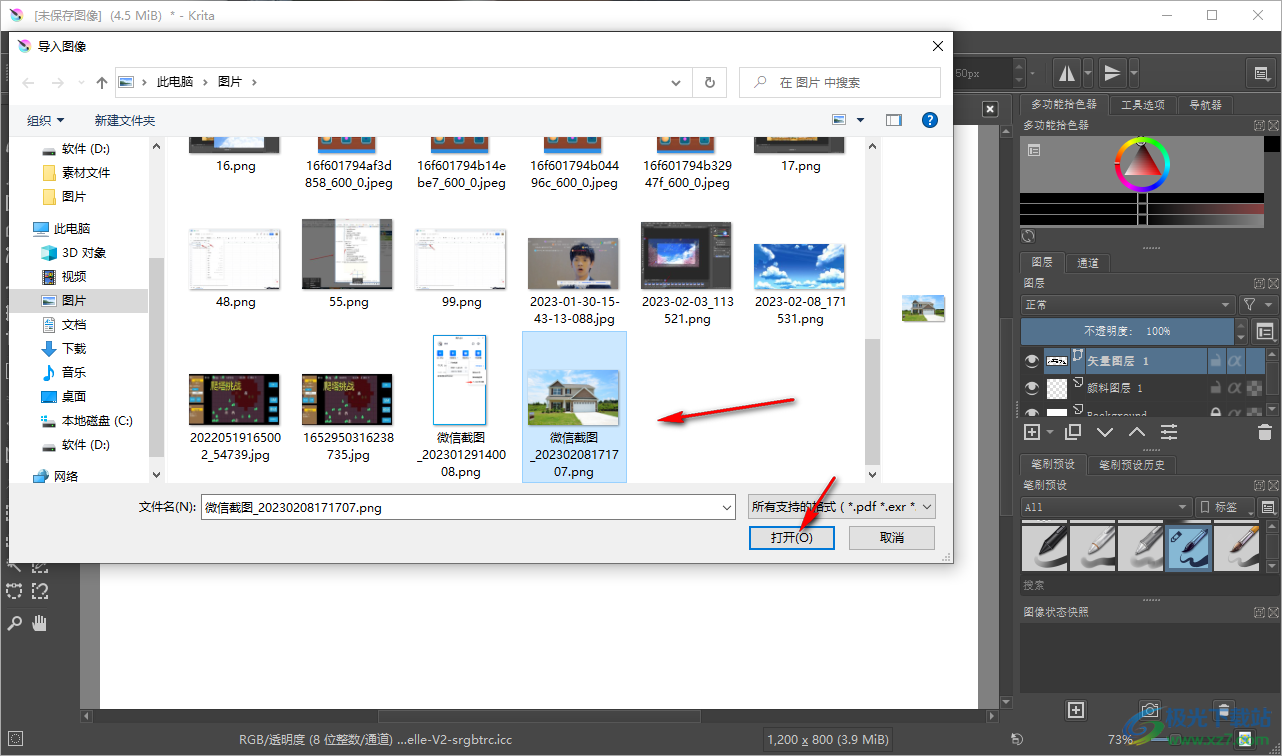Click 此电脑 in the address breadcrumb
Screen dimensions: 1282x756
coord(175,82)
